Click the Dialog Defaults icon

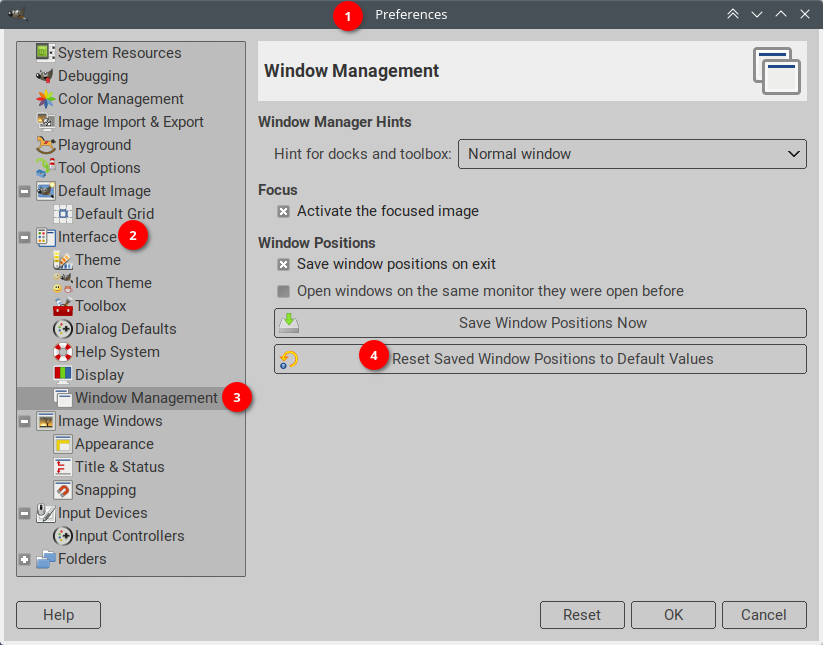click(62, 329)
